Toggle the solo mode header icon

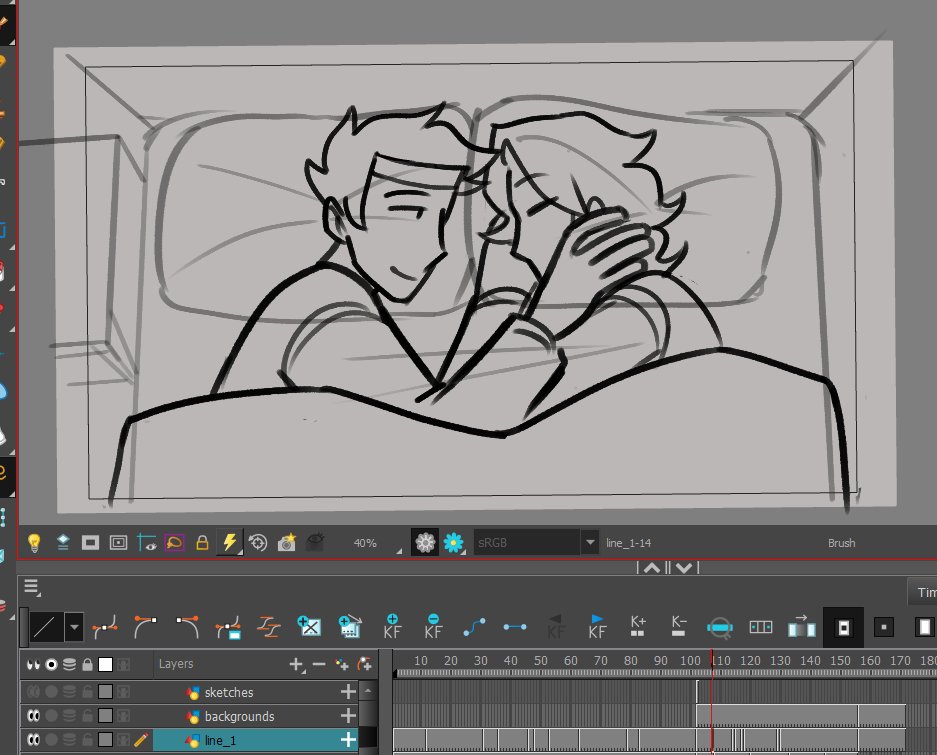[51, 664]
